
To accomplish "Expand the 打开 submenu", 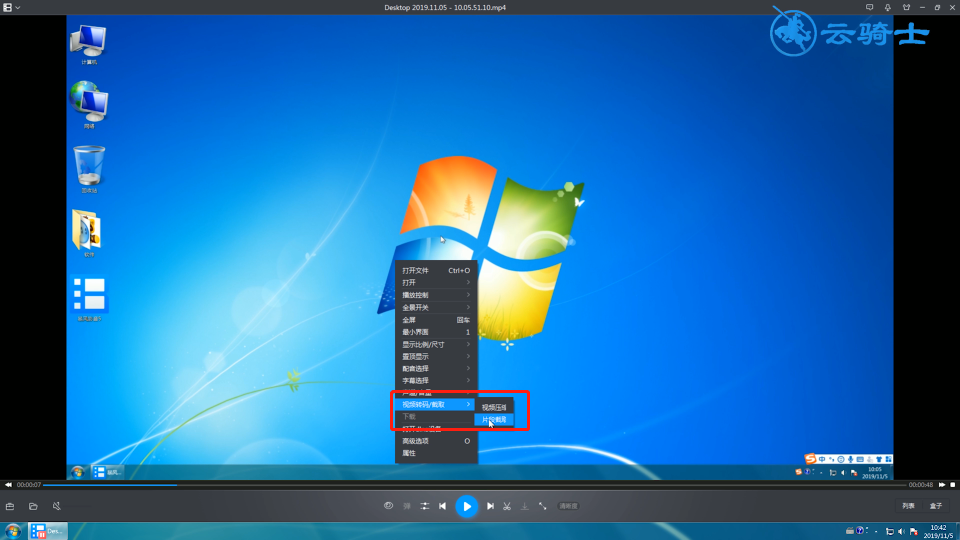I will 436,283.
